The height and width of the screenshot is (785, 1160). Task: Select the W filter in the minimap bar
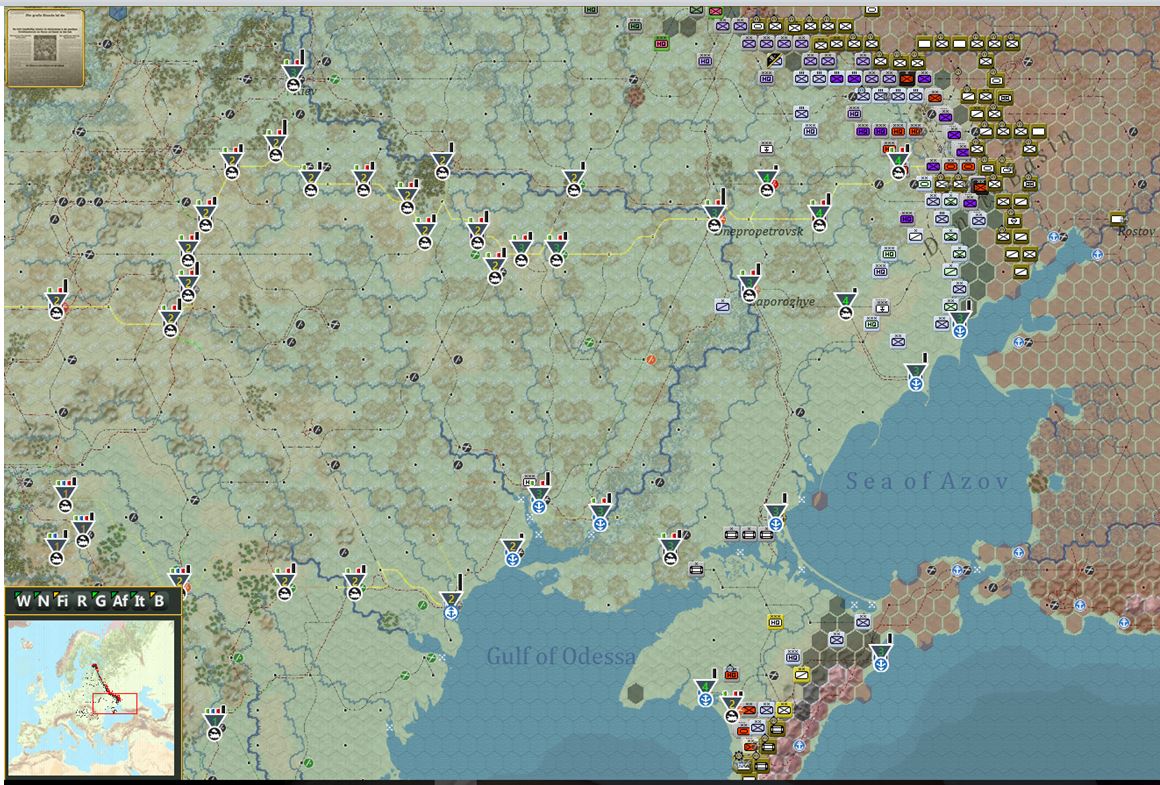point(24,600)
